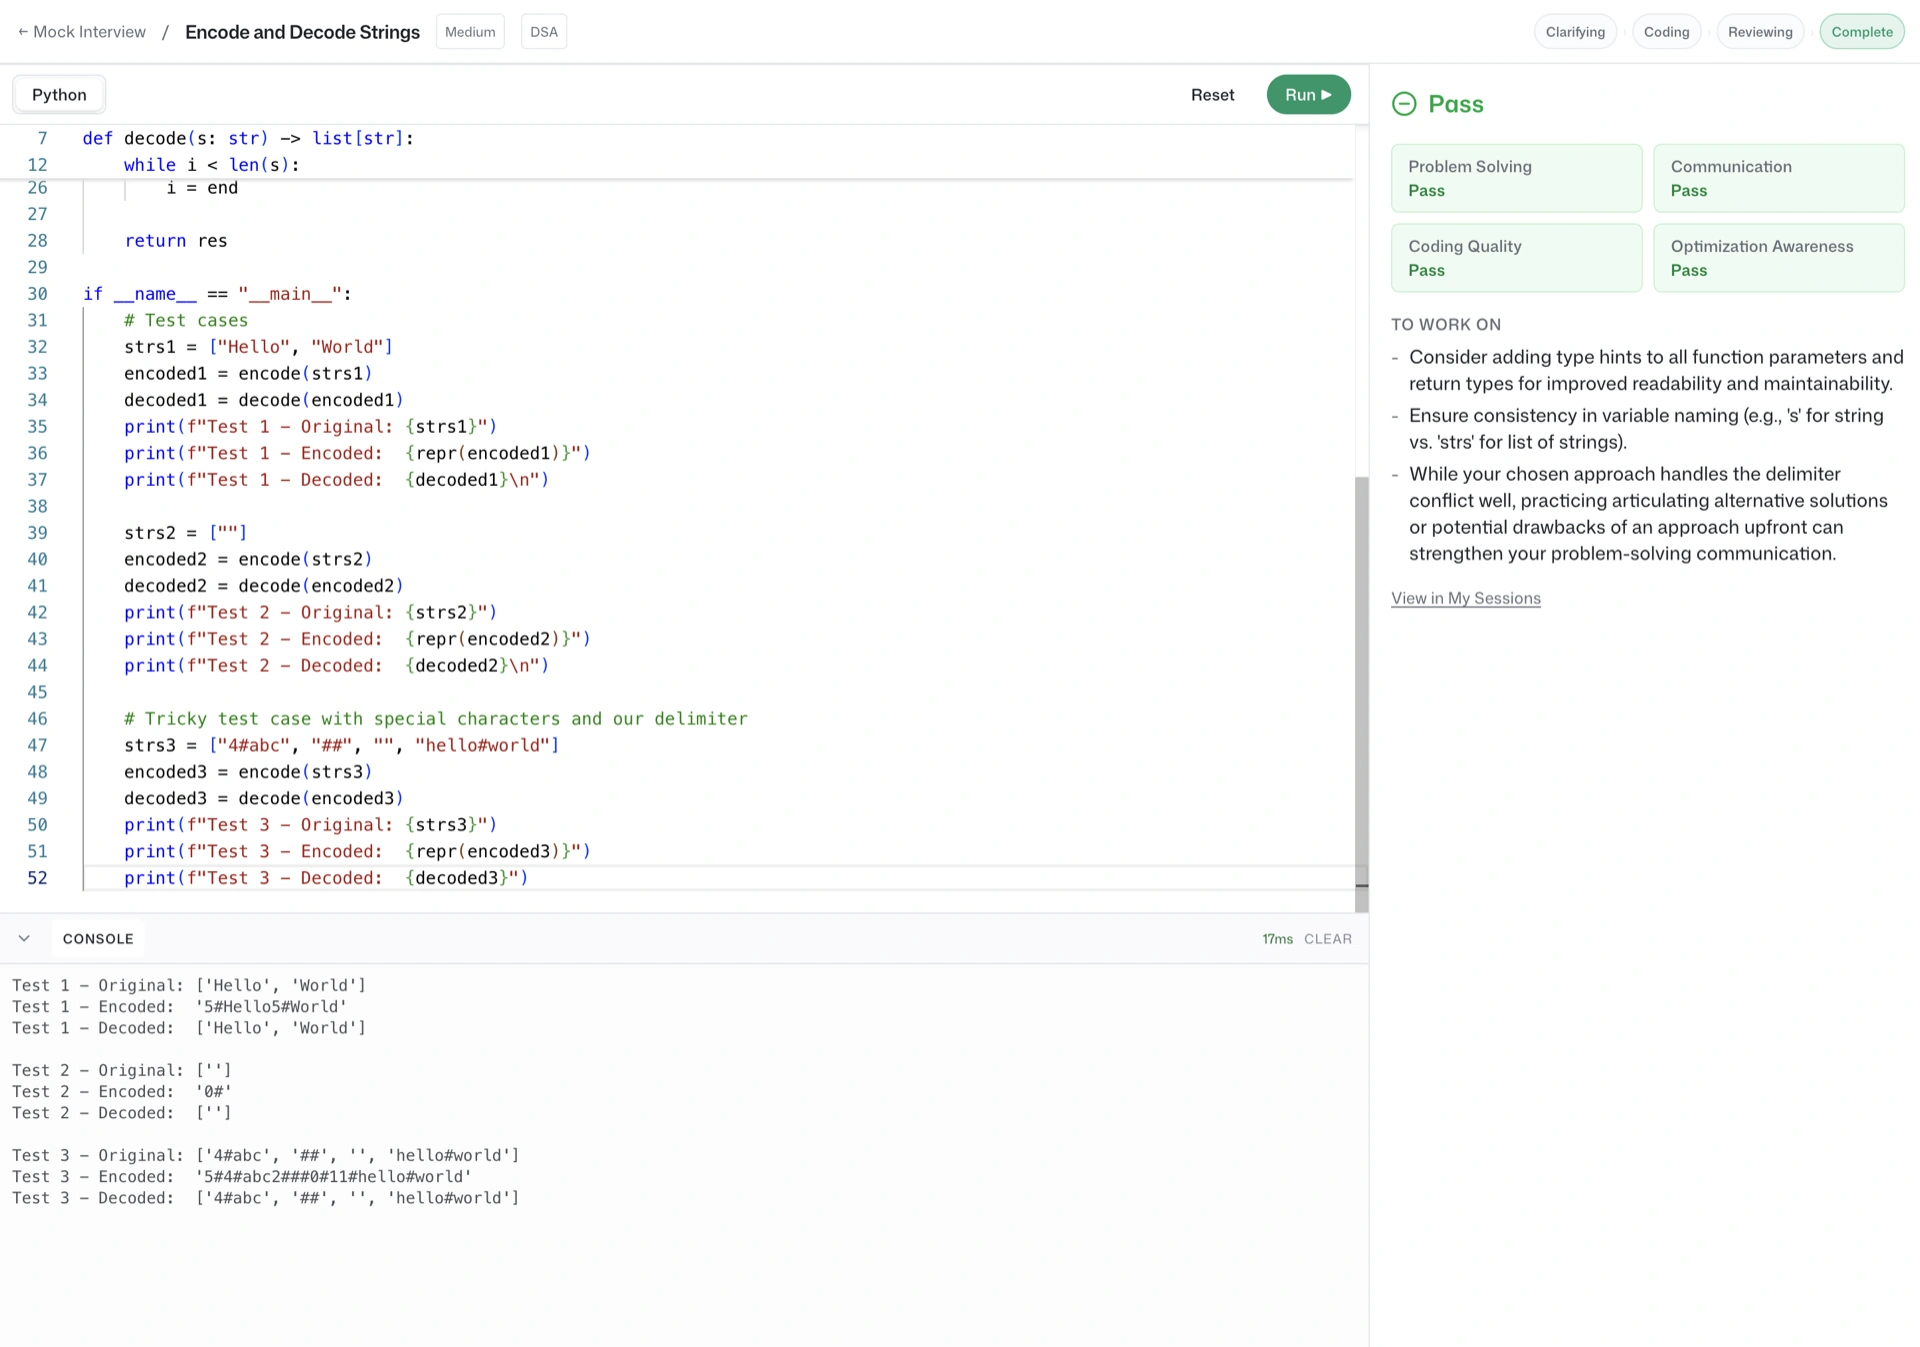Click the 'TO WORK ON' heading

click(1445, 324)
